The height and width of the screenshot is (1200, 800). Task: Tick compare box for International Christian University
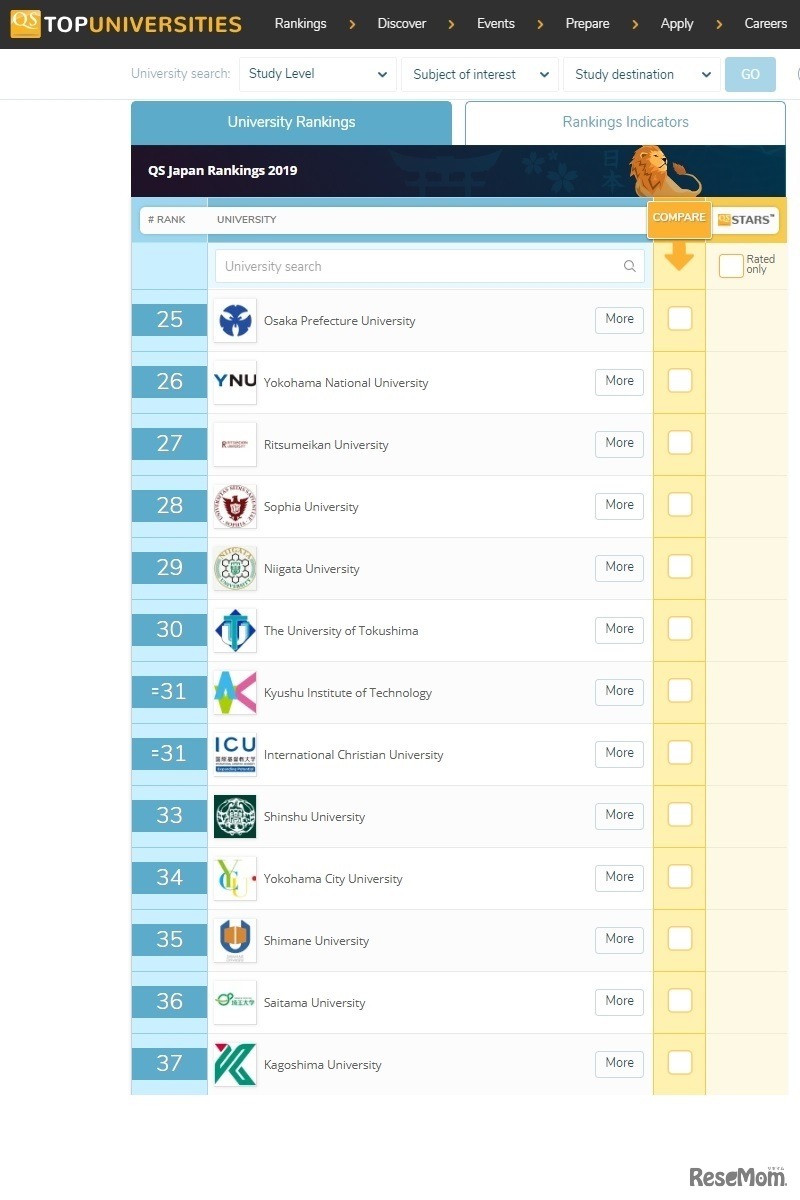tap(680, 753)
